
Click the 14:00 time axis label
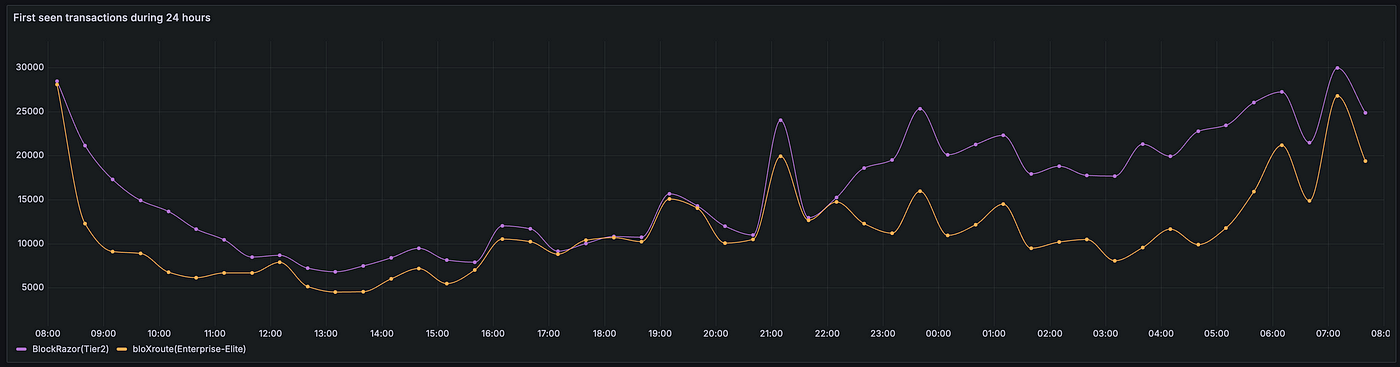point(381,333)
